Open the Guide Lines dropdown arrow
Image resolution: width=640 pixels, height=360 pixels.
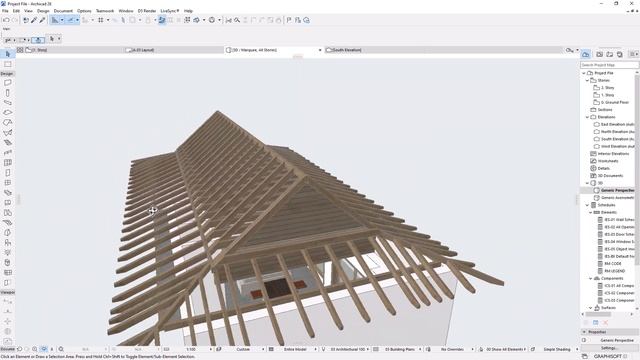tap(62, 20)
